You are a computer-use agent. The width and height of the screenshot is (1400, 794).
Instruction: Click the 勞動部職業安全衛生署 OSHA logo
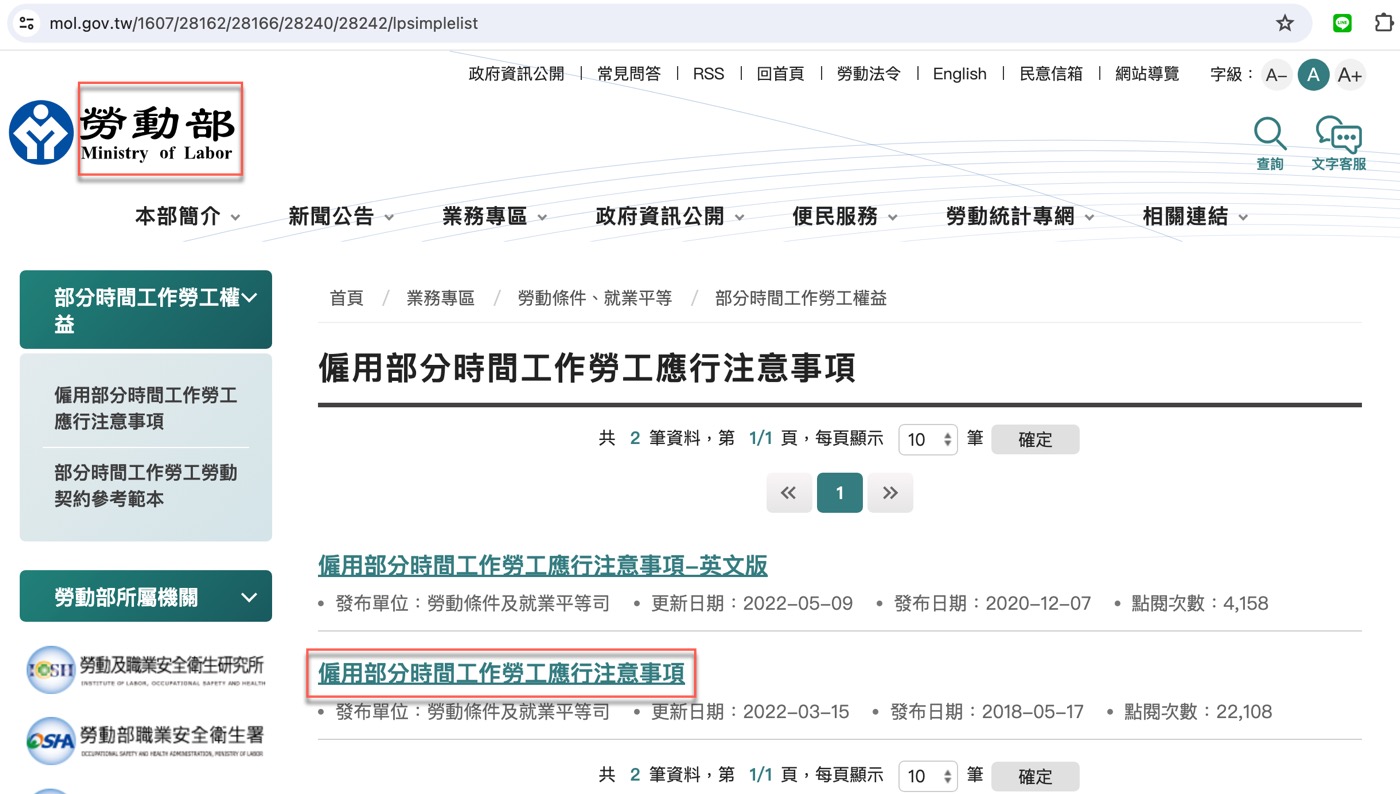coord(146,741)
